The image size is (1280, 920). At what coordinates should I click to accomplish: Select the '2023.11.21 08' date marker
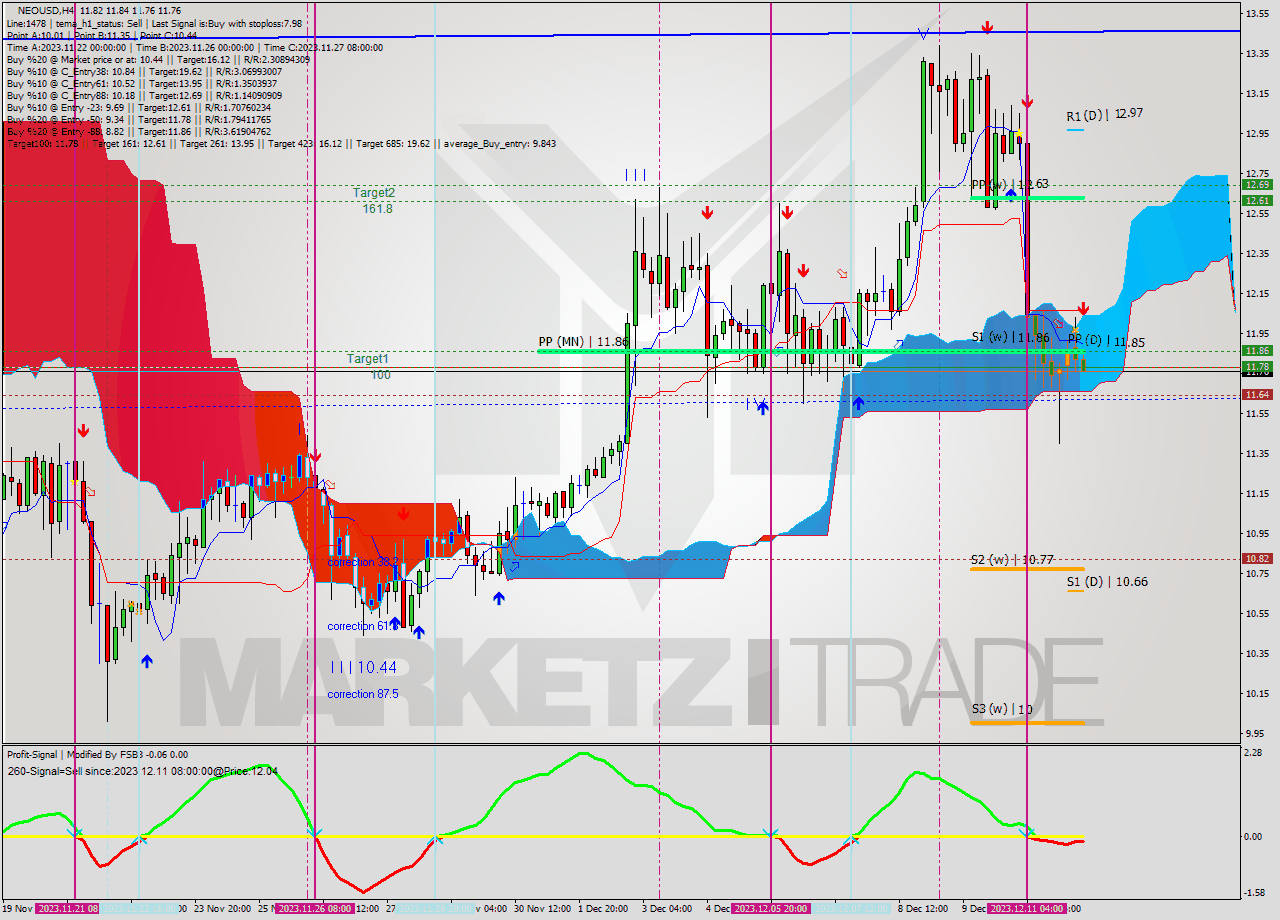68,909
